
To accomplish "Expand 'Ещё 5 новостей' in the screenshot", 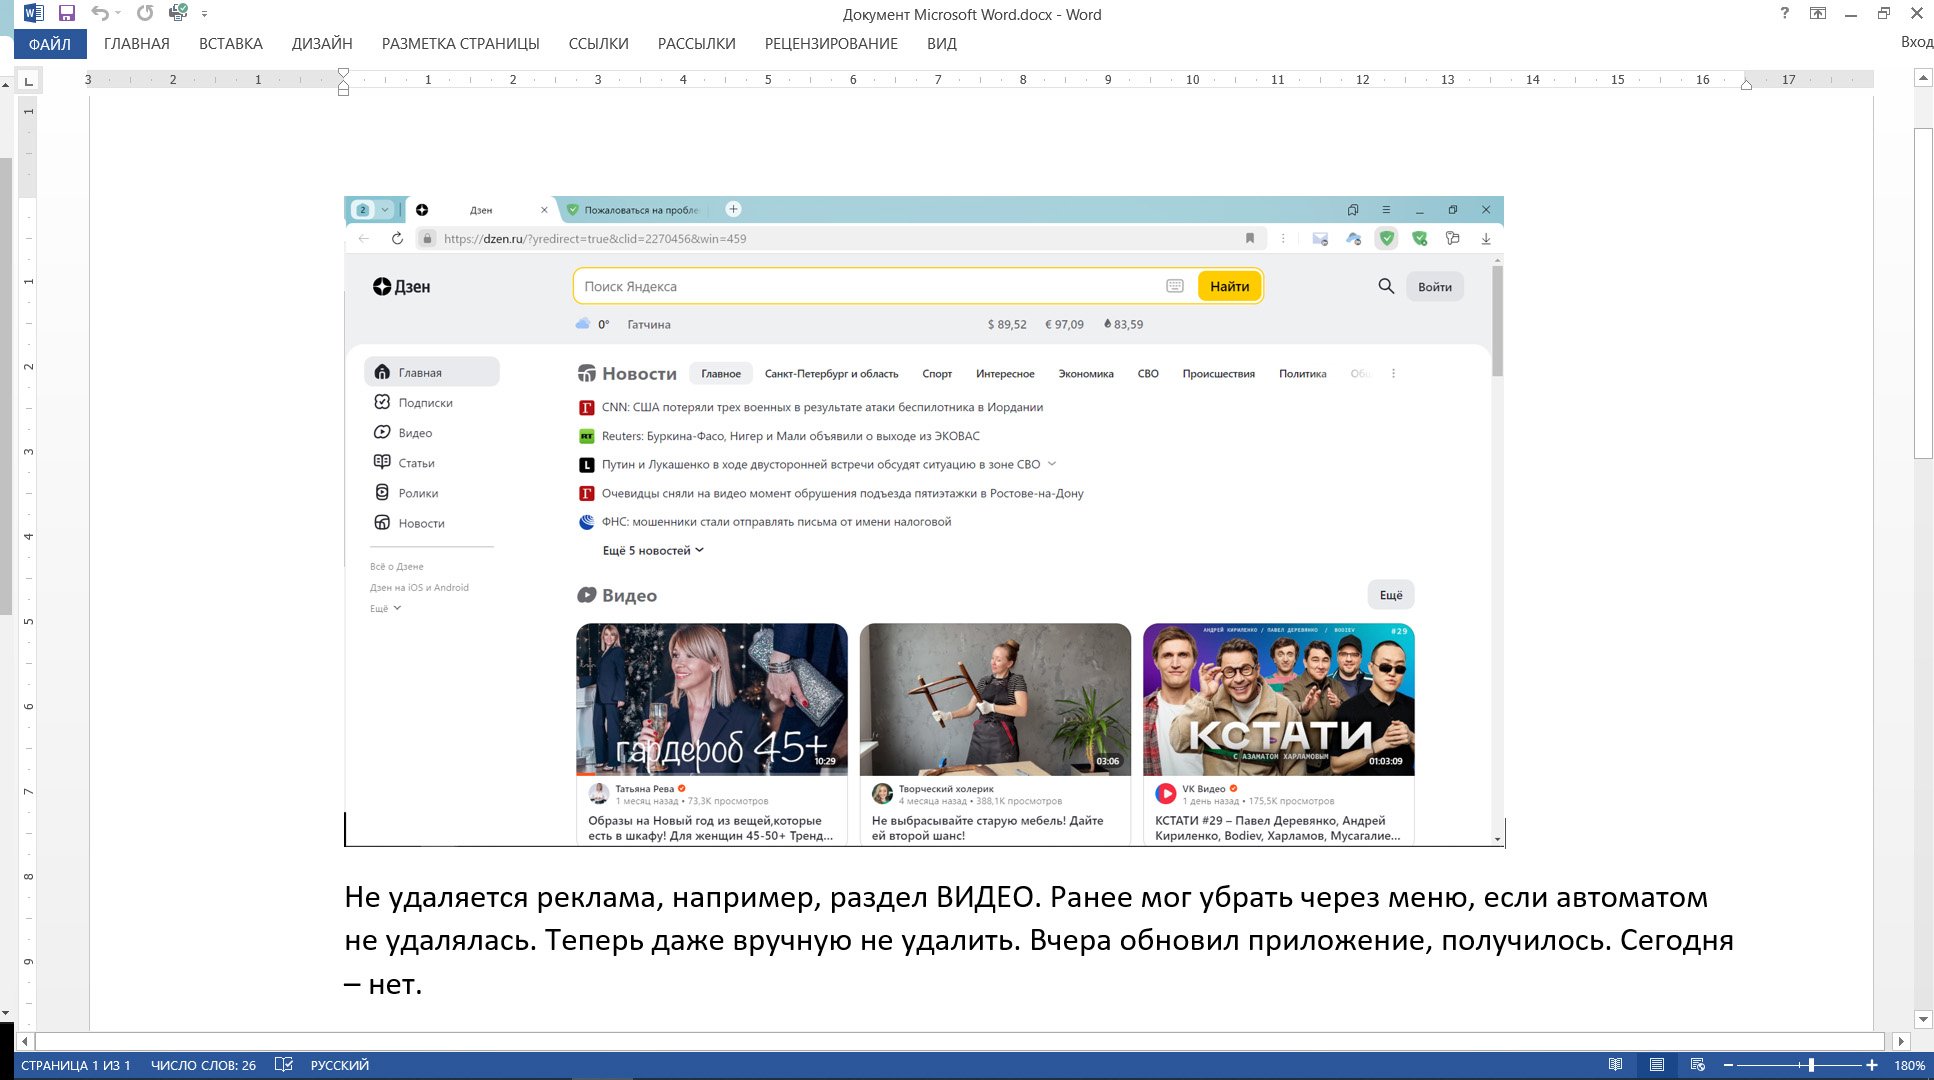I will pos(652,550).
